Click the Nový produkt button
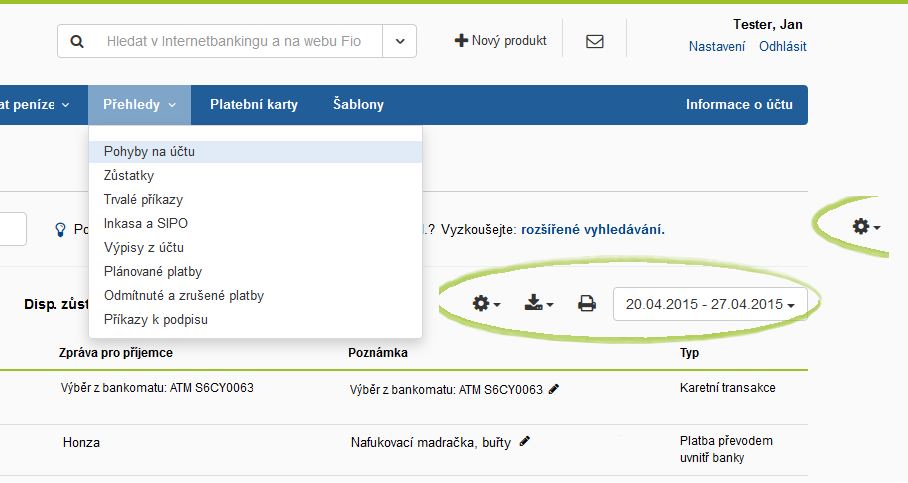 coord(501,41)
